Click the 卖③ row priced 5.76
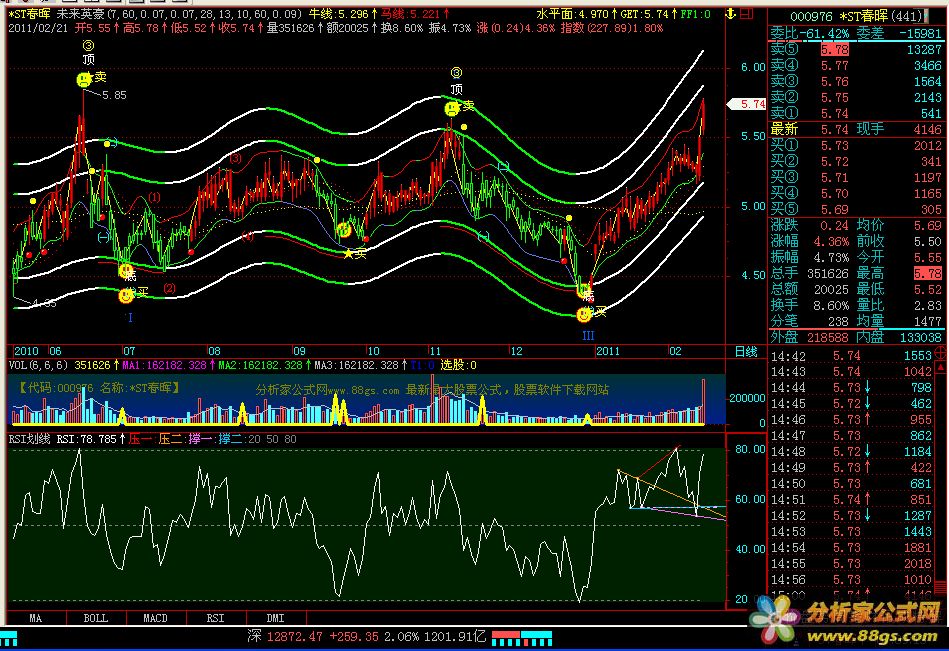 pos(856,81)
